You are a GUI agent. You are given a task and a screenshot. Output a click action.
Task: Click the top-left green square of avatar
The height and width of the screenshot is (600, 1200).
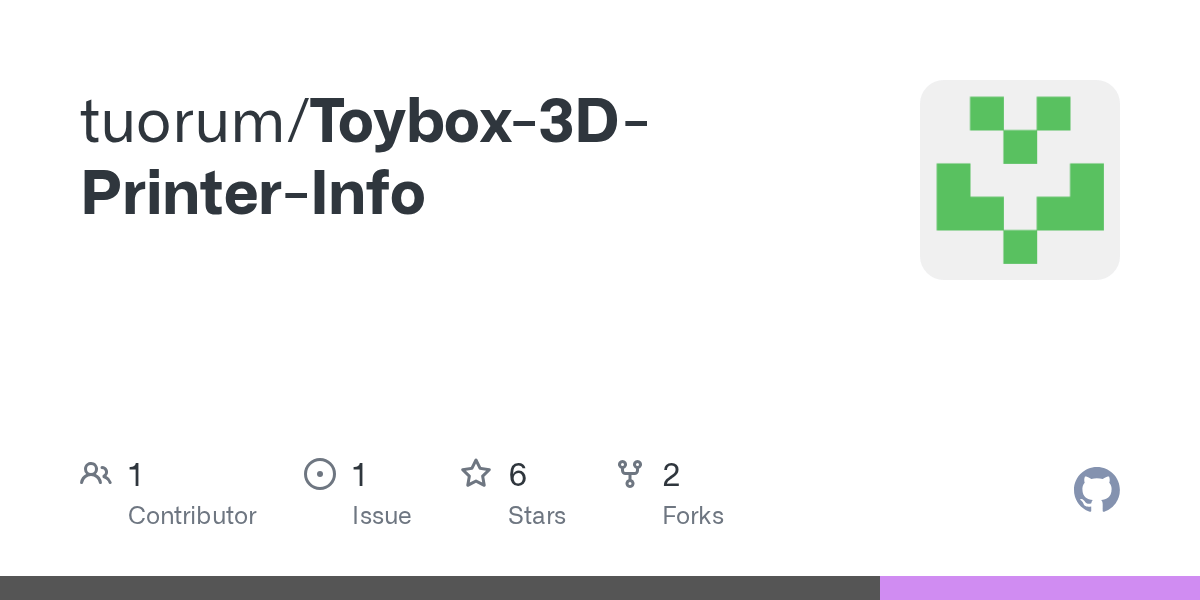click(986, 113)
